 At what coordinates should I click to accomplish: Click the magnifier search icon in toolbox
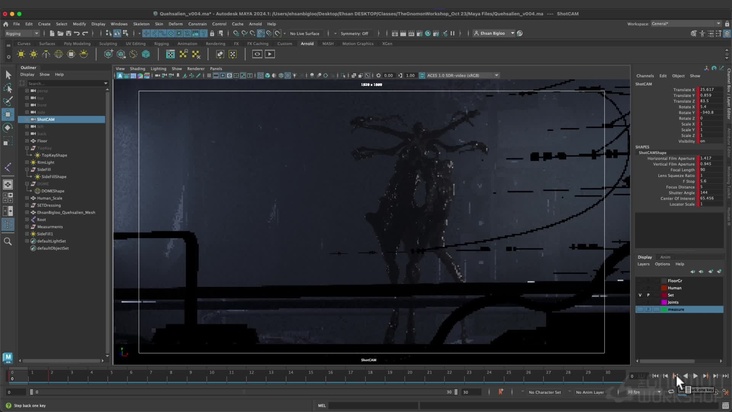[8, 241]
